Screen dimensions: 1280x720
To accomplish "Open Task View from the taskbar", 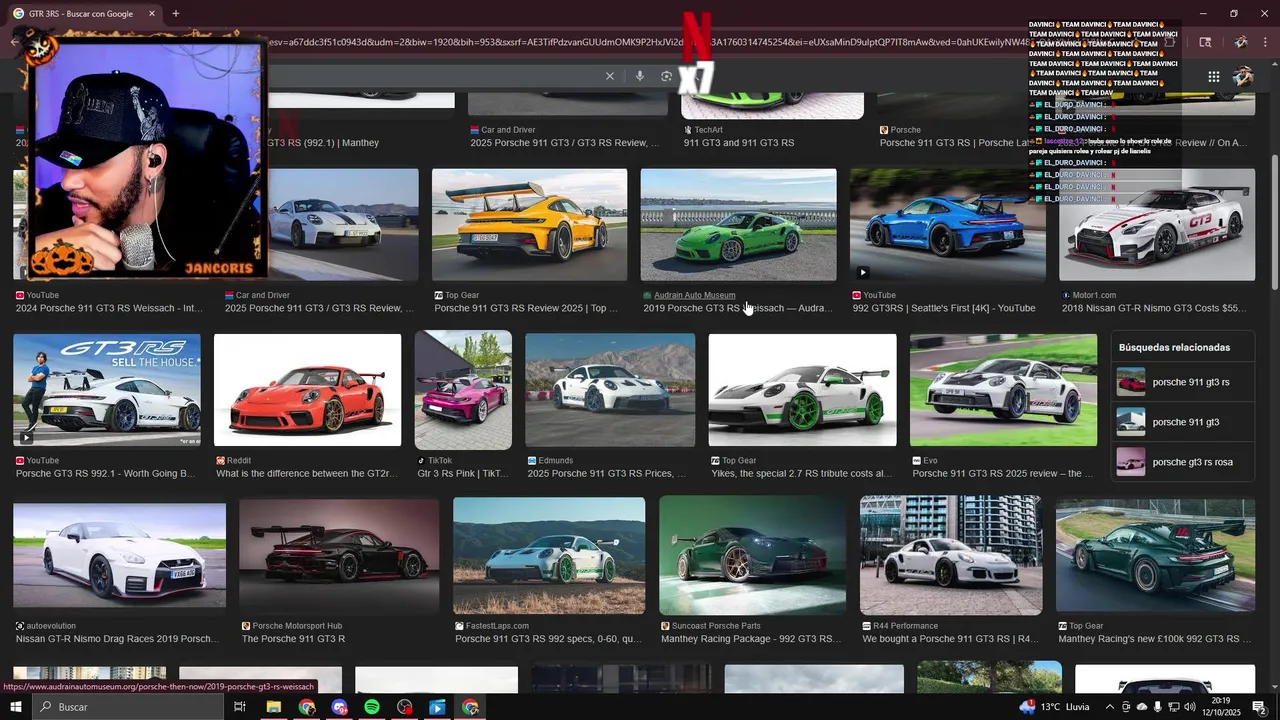I will coord(240,707).
